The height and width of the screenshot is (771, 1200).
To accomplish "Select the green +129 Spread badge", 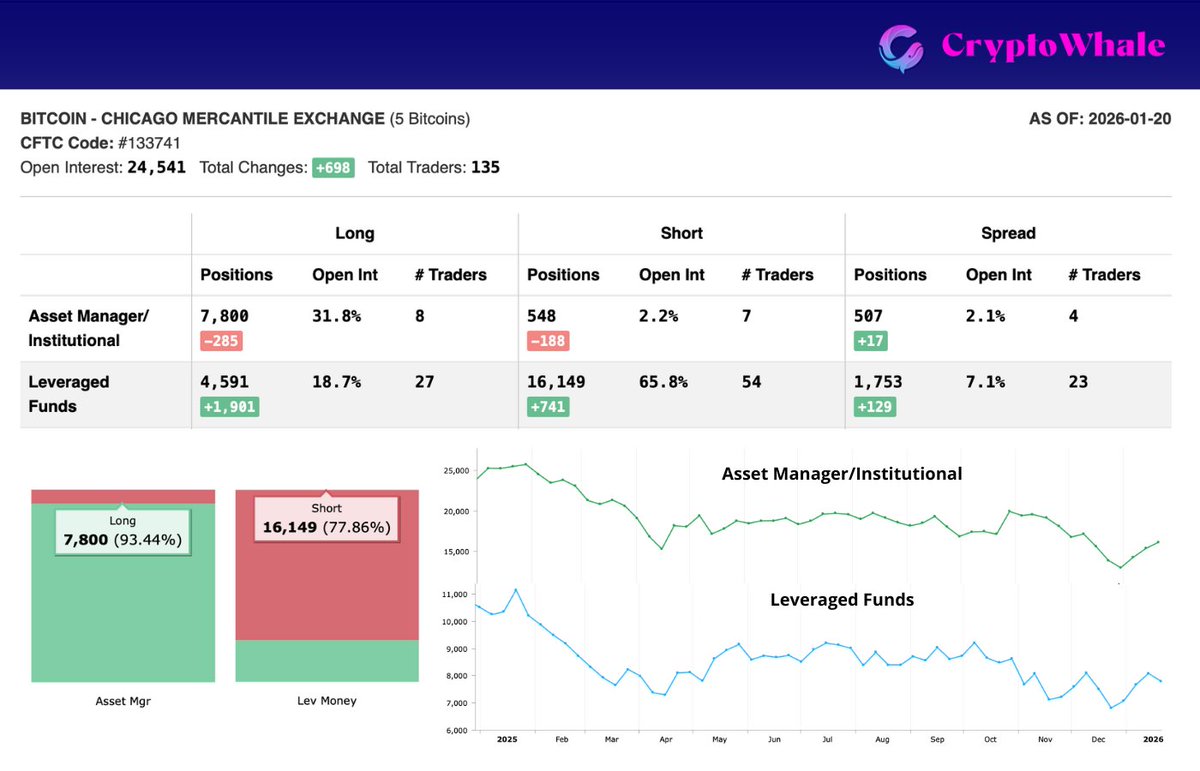I will coord(875,406).
